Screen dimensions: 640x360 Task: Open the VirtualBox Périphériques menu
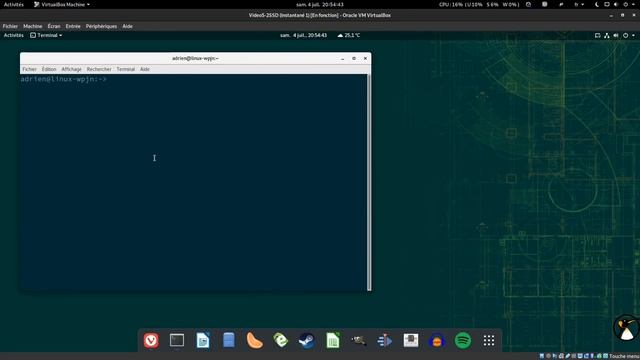[x=101, y=26]
